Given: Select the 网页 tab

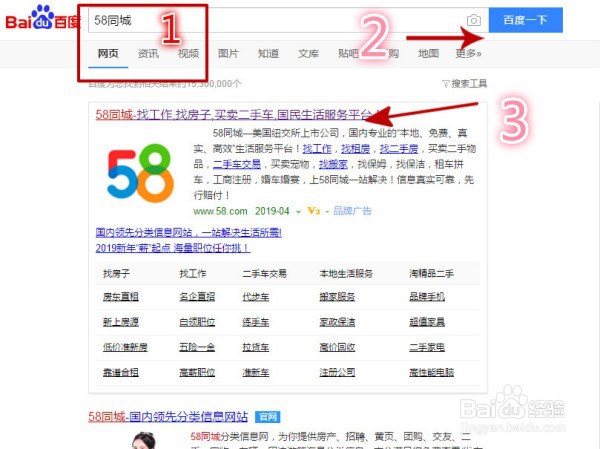Looking at the screenshot, I should tap(108, 53).
